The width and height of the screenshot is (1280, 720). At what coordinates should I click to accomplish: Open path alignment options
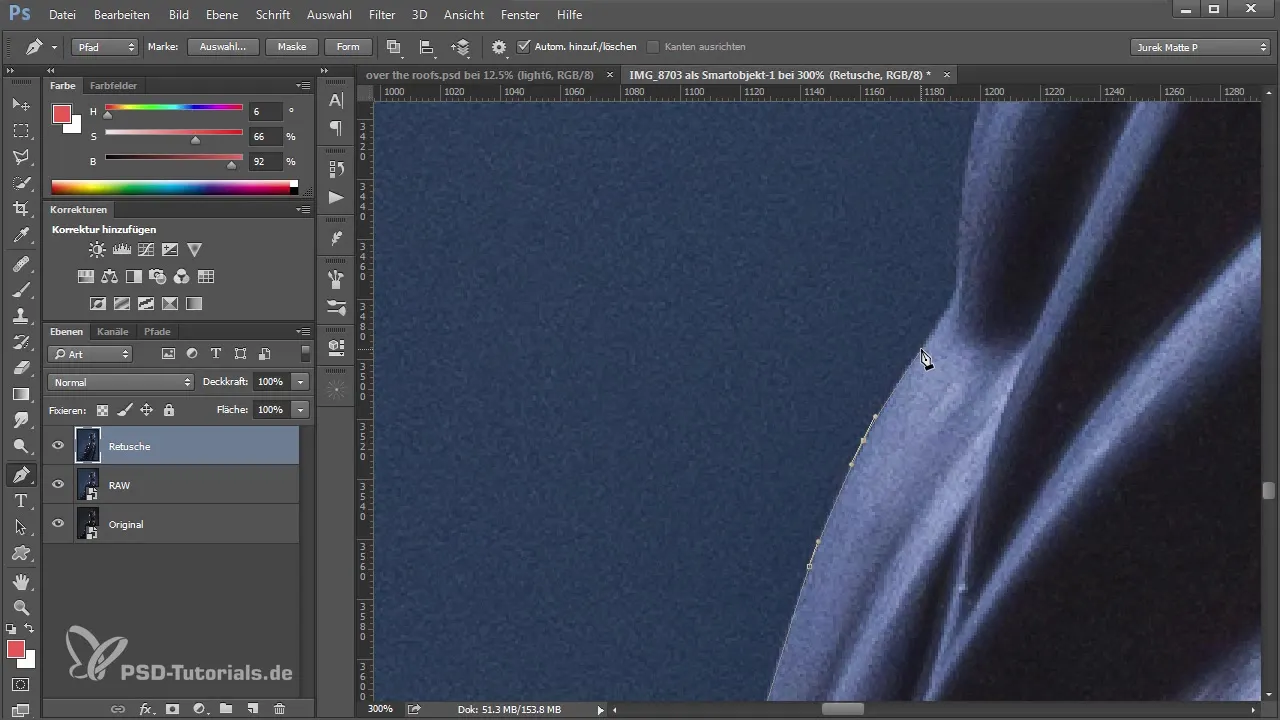427,47
